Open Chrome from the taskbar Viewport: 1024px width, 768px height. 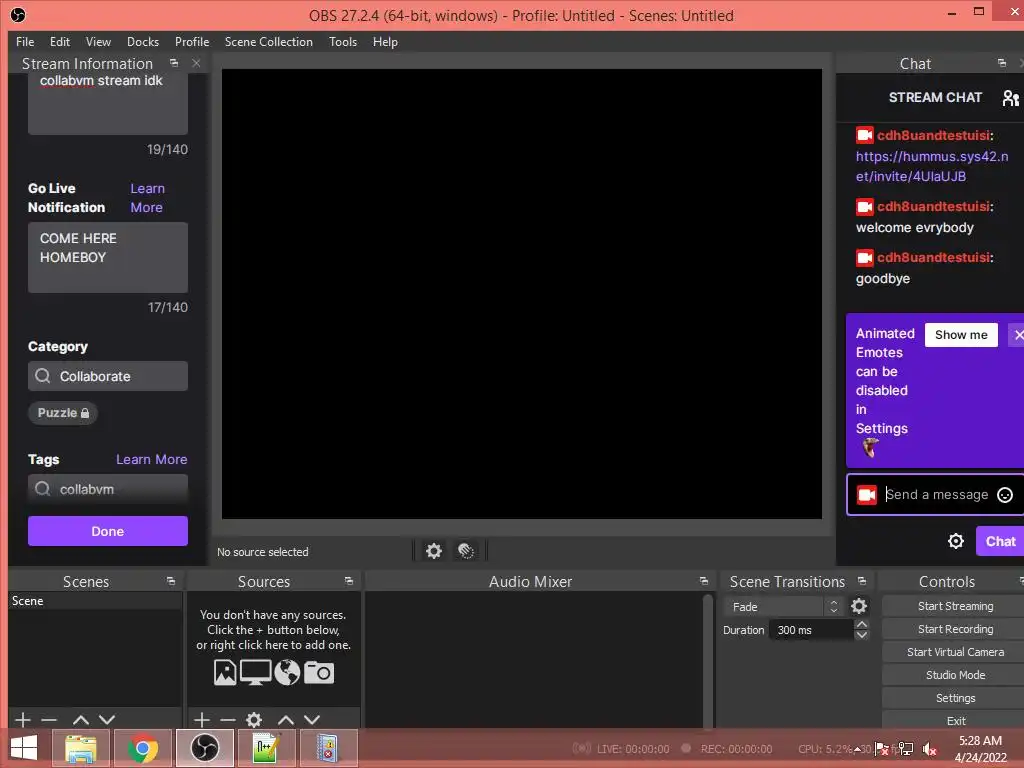[x=142, y=748]
